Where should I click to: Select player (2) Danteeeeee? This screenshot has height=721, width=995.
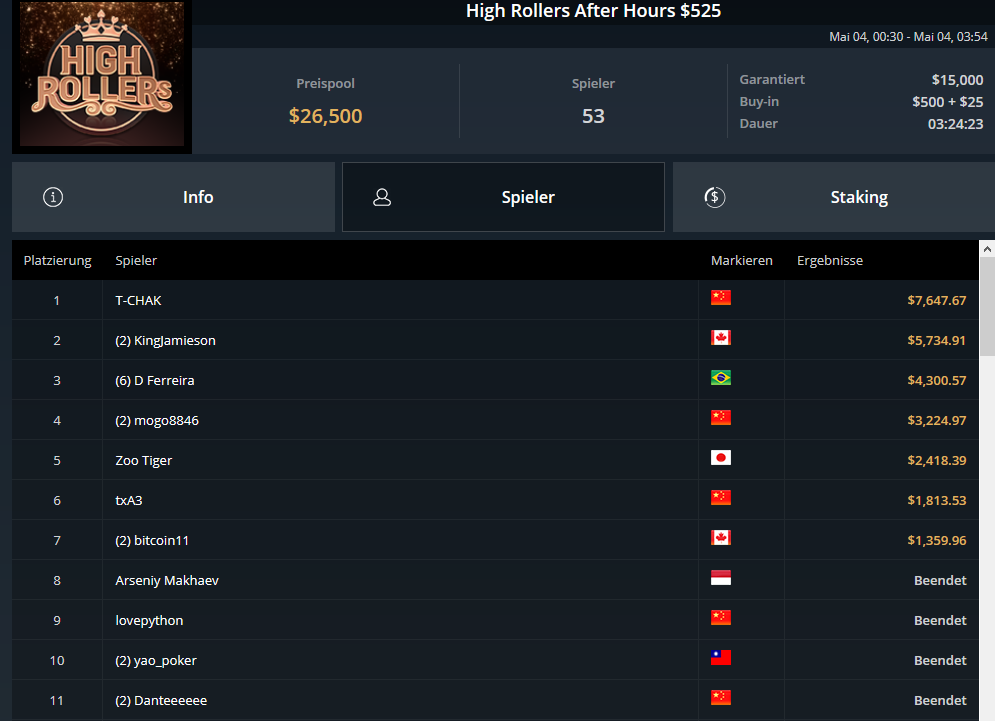pos(161,700)
